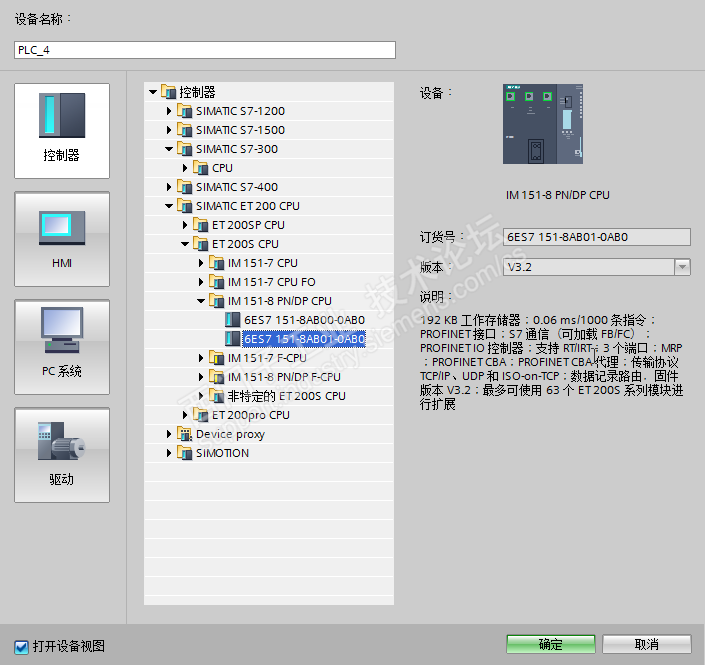Select the SIMATIC S7-1200 row label

pos(241,111)
